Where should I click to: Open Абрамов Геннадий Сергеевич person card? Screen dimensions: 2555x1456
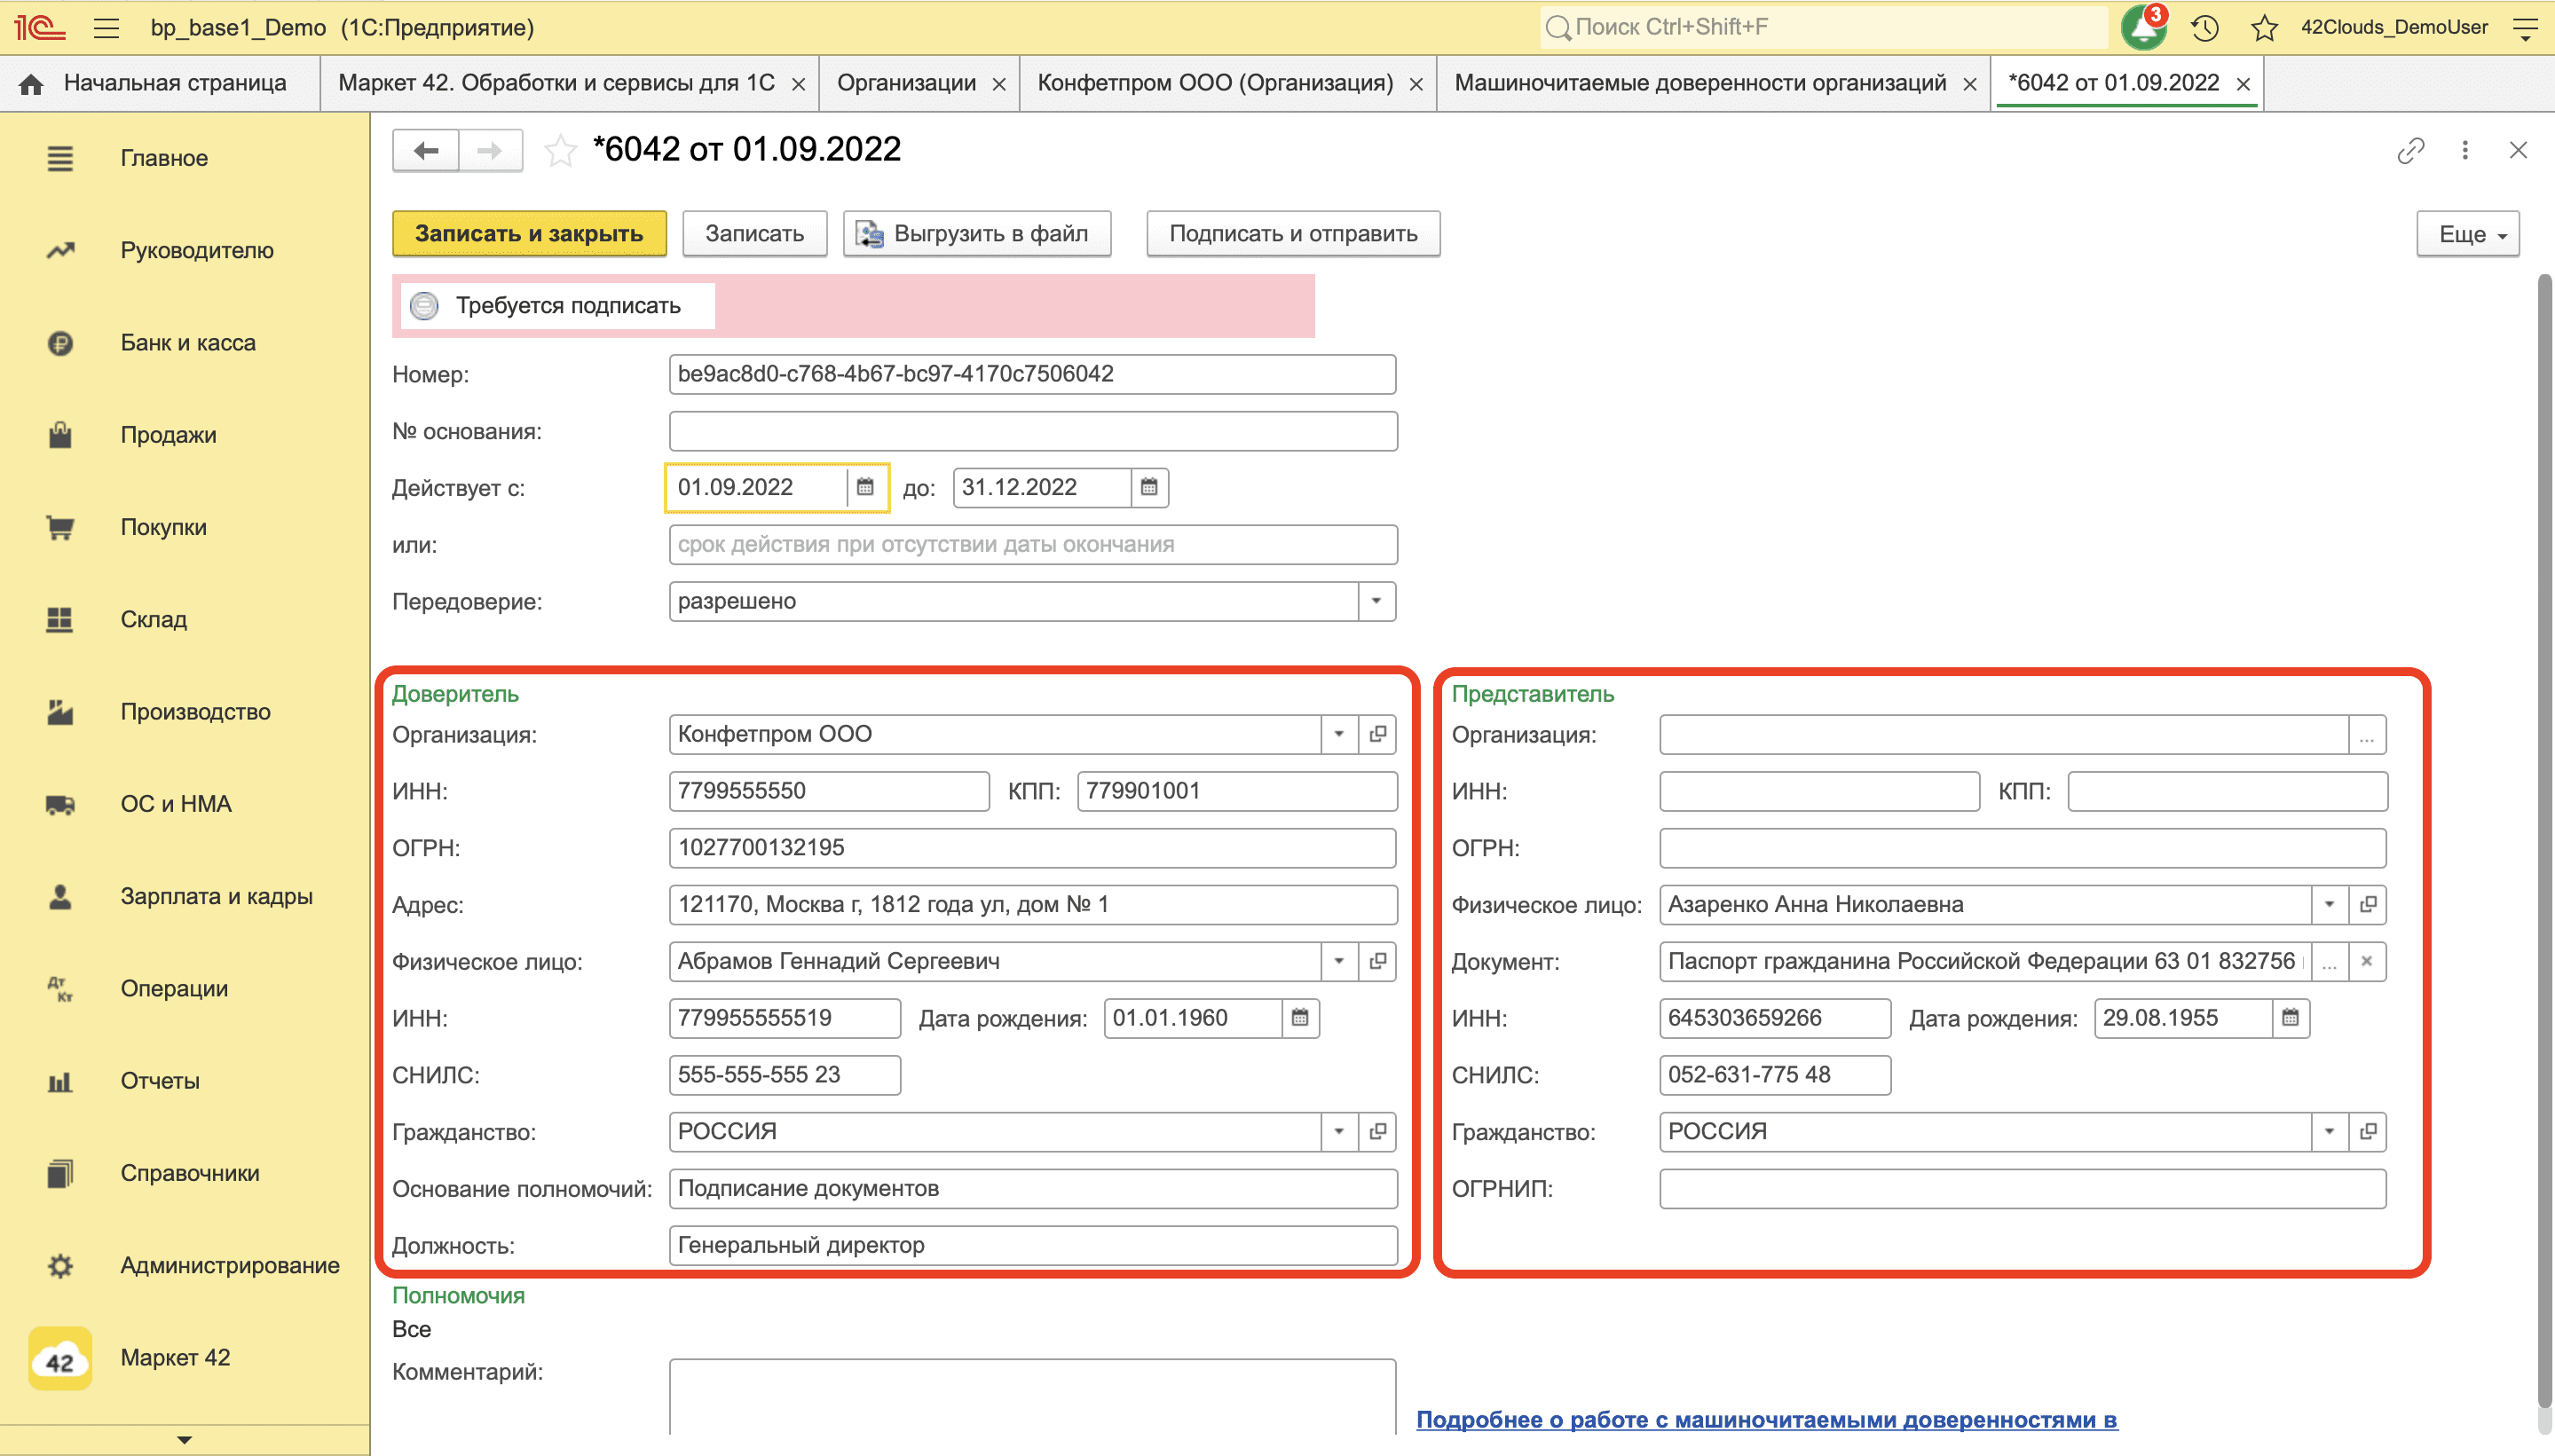click(1378, 961)
